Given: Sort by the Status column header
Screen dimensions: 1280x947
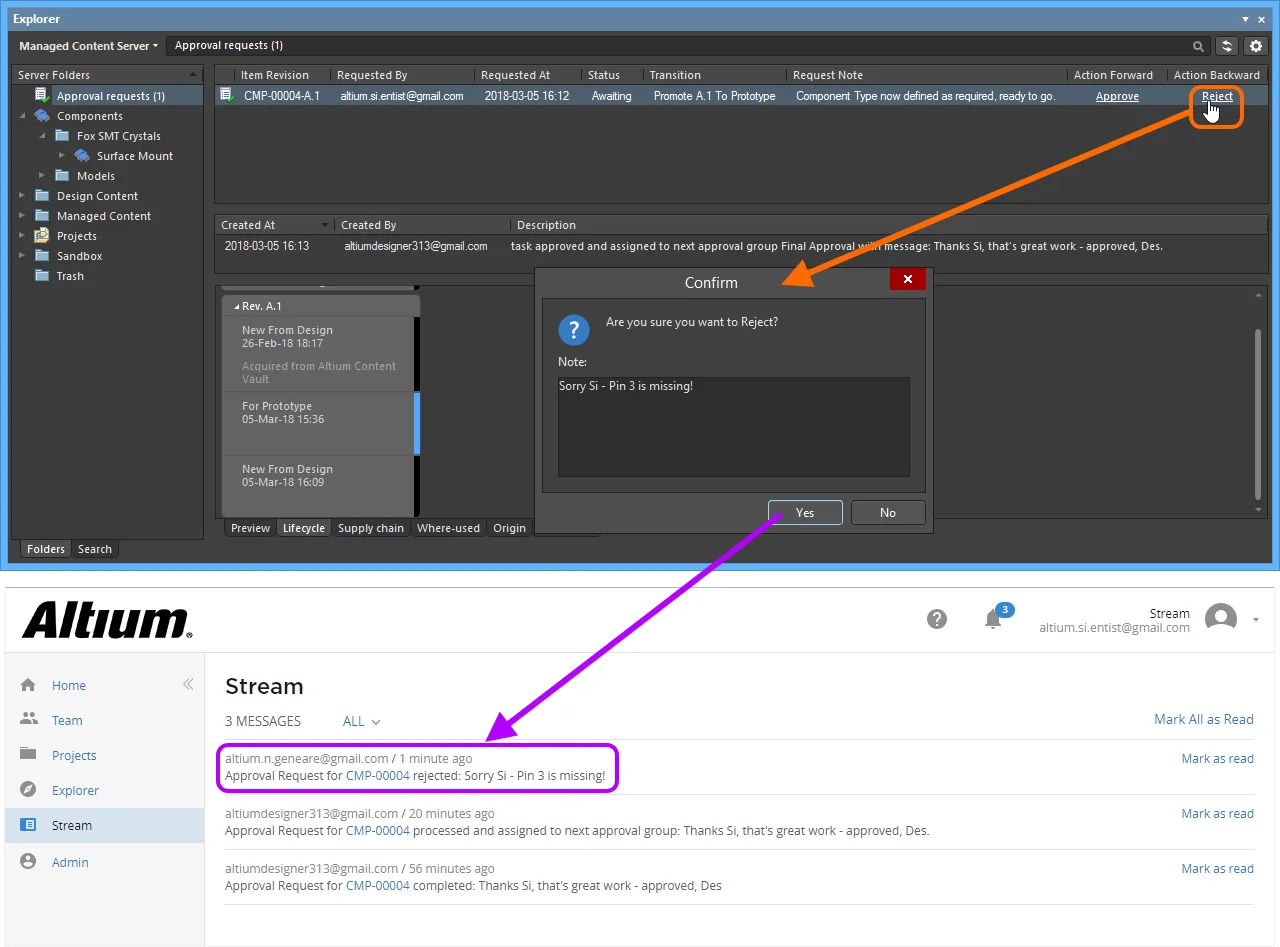Looking at the screenshot, I should tap(604, 75).
